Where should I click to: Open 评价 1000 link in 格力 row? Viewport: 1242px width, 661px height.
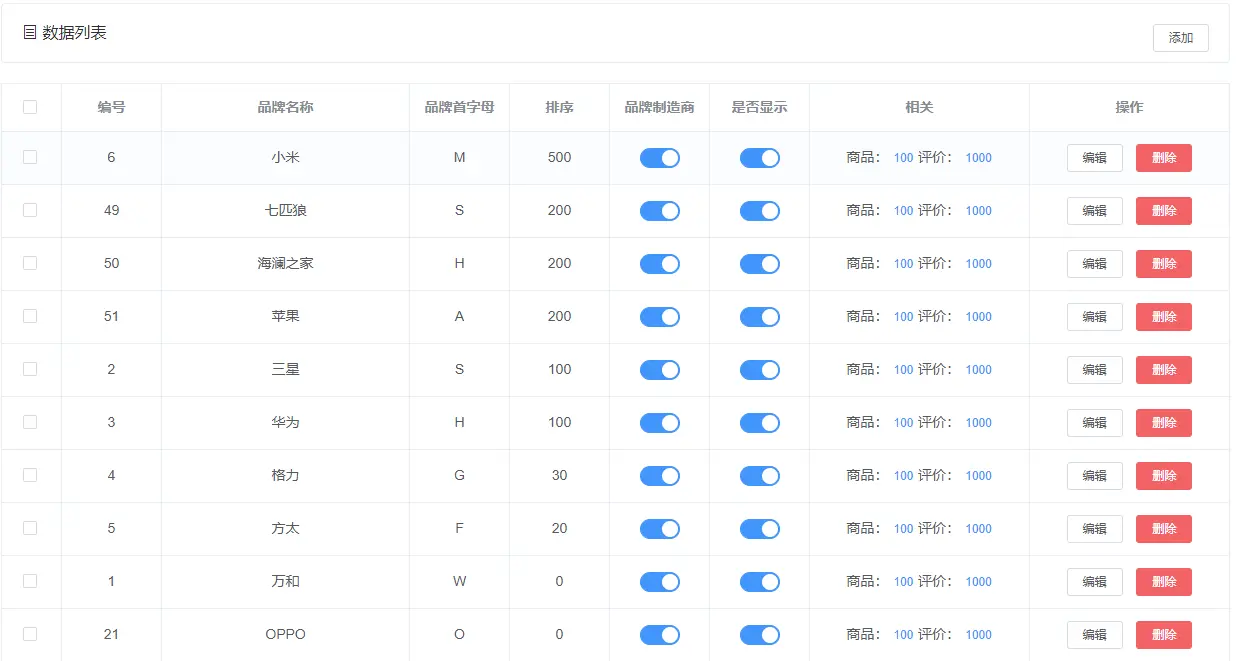pyautogui.click(x=978, y=476)
